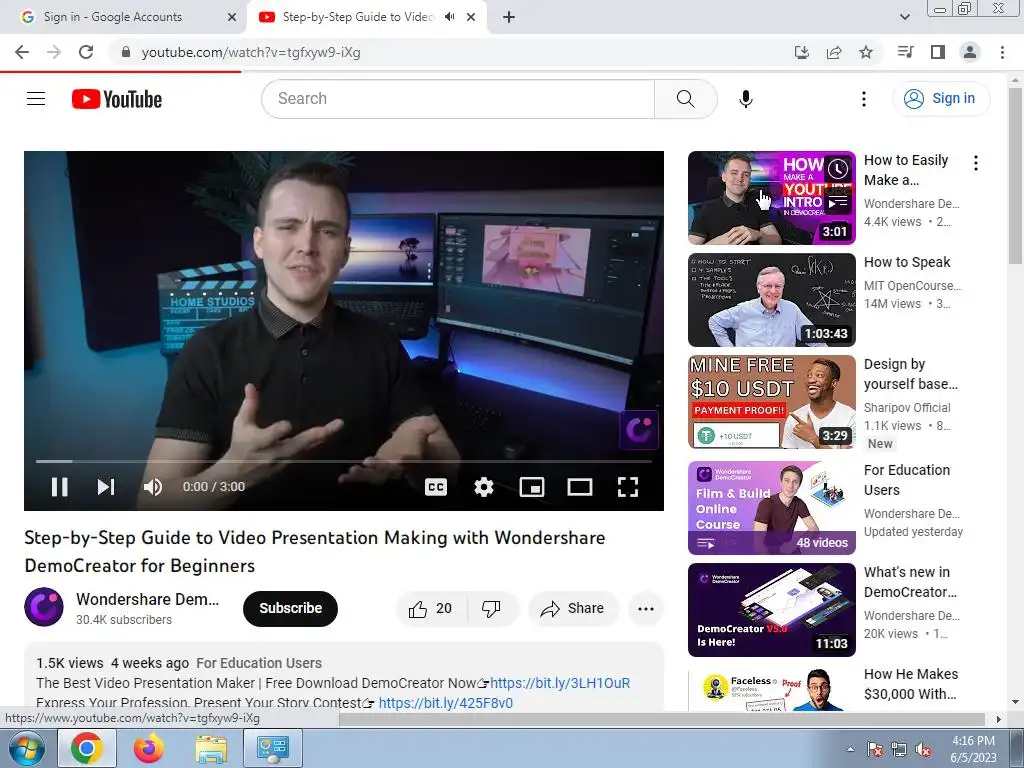Enter fullscreen video mode
The image size is (1024, 768).
[x=628, y=487]
